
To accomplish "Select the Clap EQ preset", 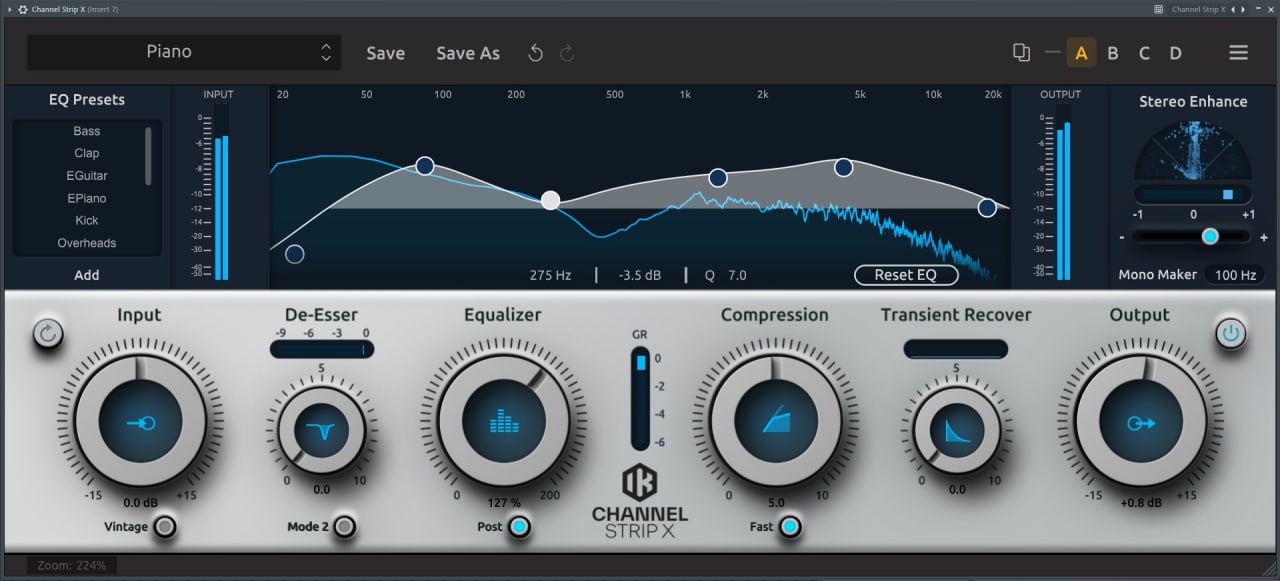I will point(87,153).
